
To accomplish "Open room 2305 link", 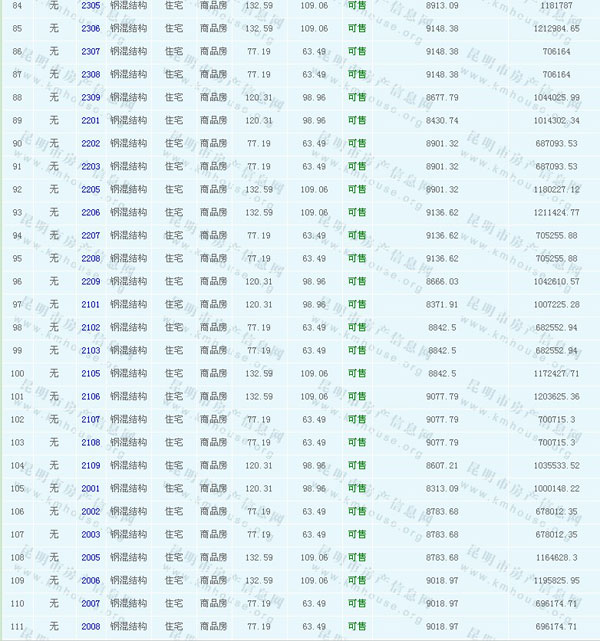I will [x=90, y=5].
